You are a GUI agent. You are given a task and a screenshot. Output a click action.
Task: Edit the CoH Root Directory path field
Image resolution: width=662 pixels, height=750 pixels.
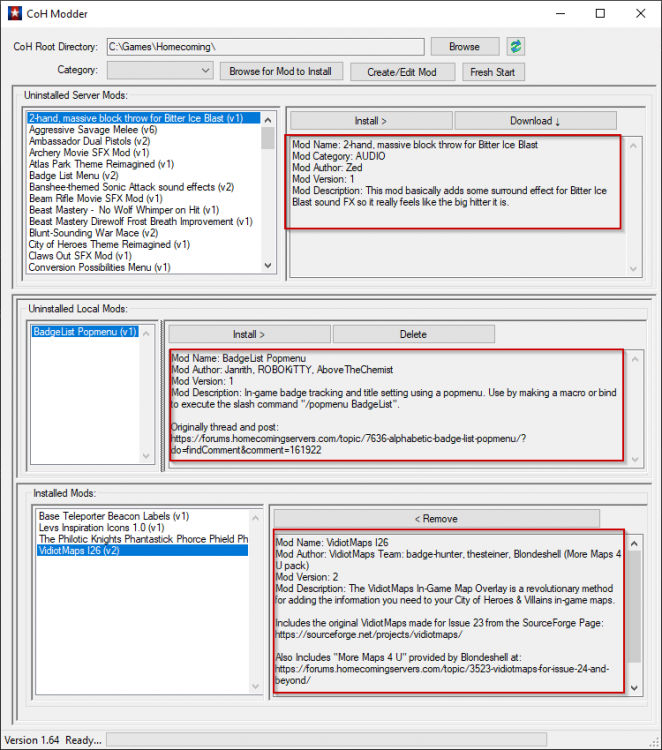pyautogui.click(x=263, y=47)
